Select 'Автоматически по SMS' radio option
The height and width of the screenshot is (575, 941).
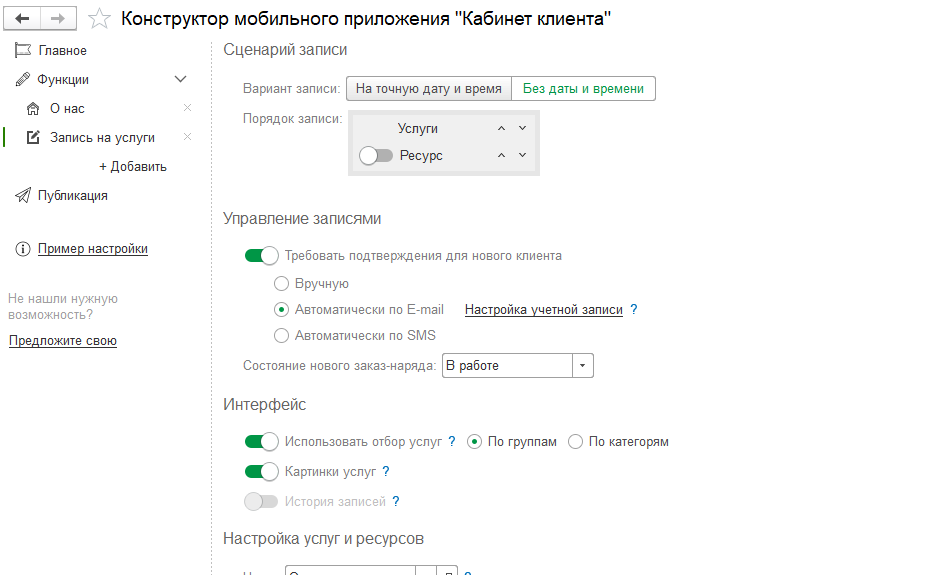[x=282, y=336]
